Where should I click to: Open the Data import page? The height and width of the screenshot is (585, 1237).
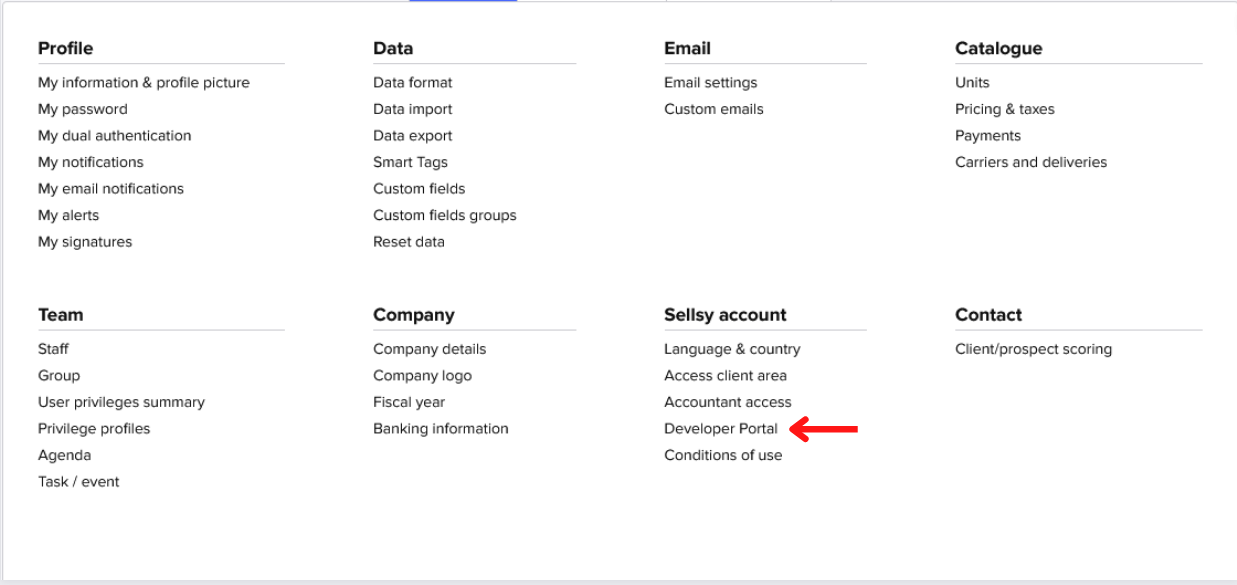[x=412, y=109]
